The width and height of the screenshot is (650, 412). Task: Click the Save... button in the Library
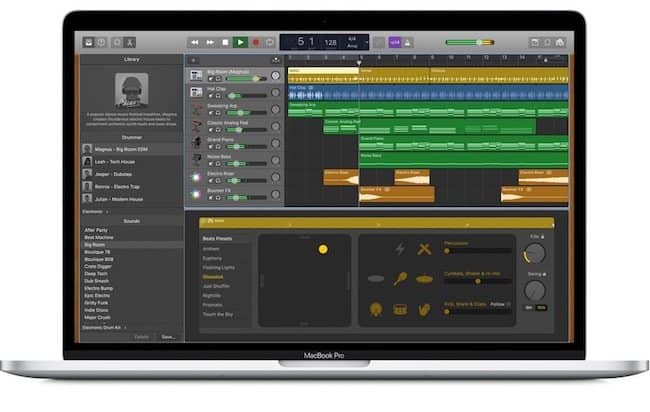168,337
